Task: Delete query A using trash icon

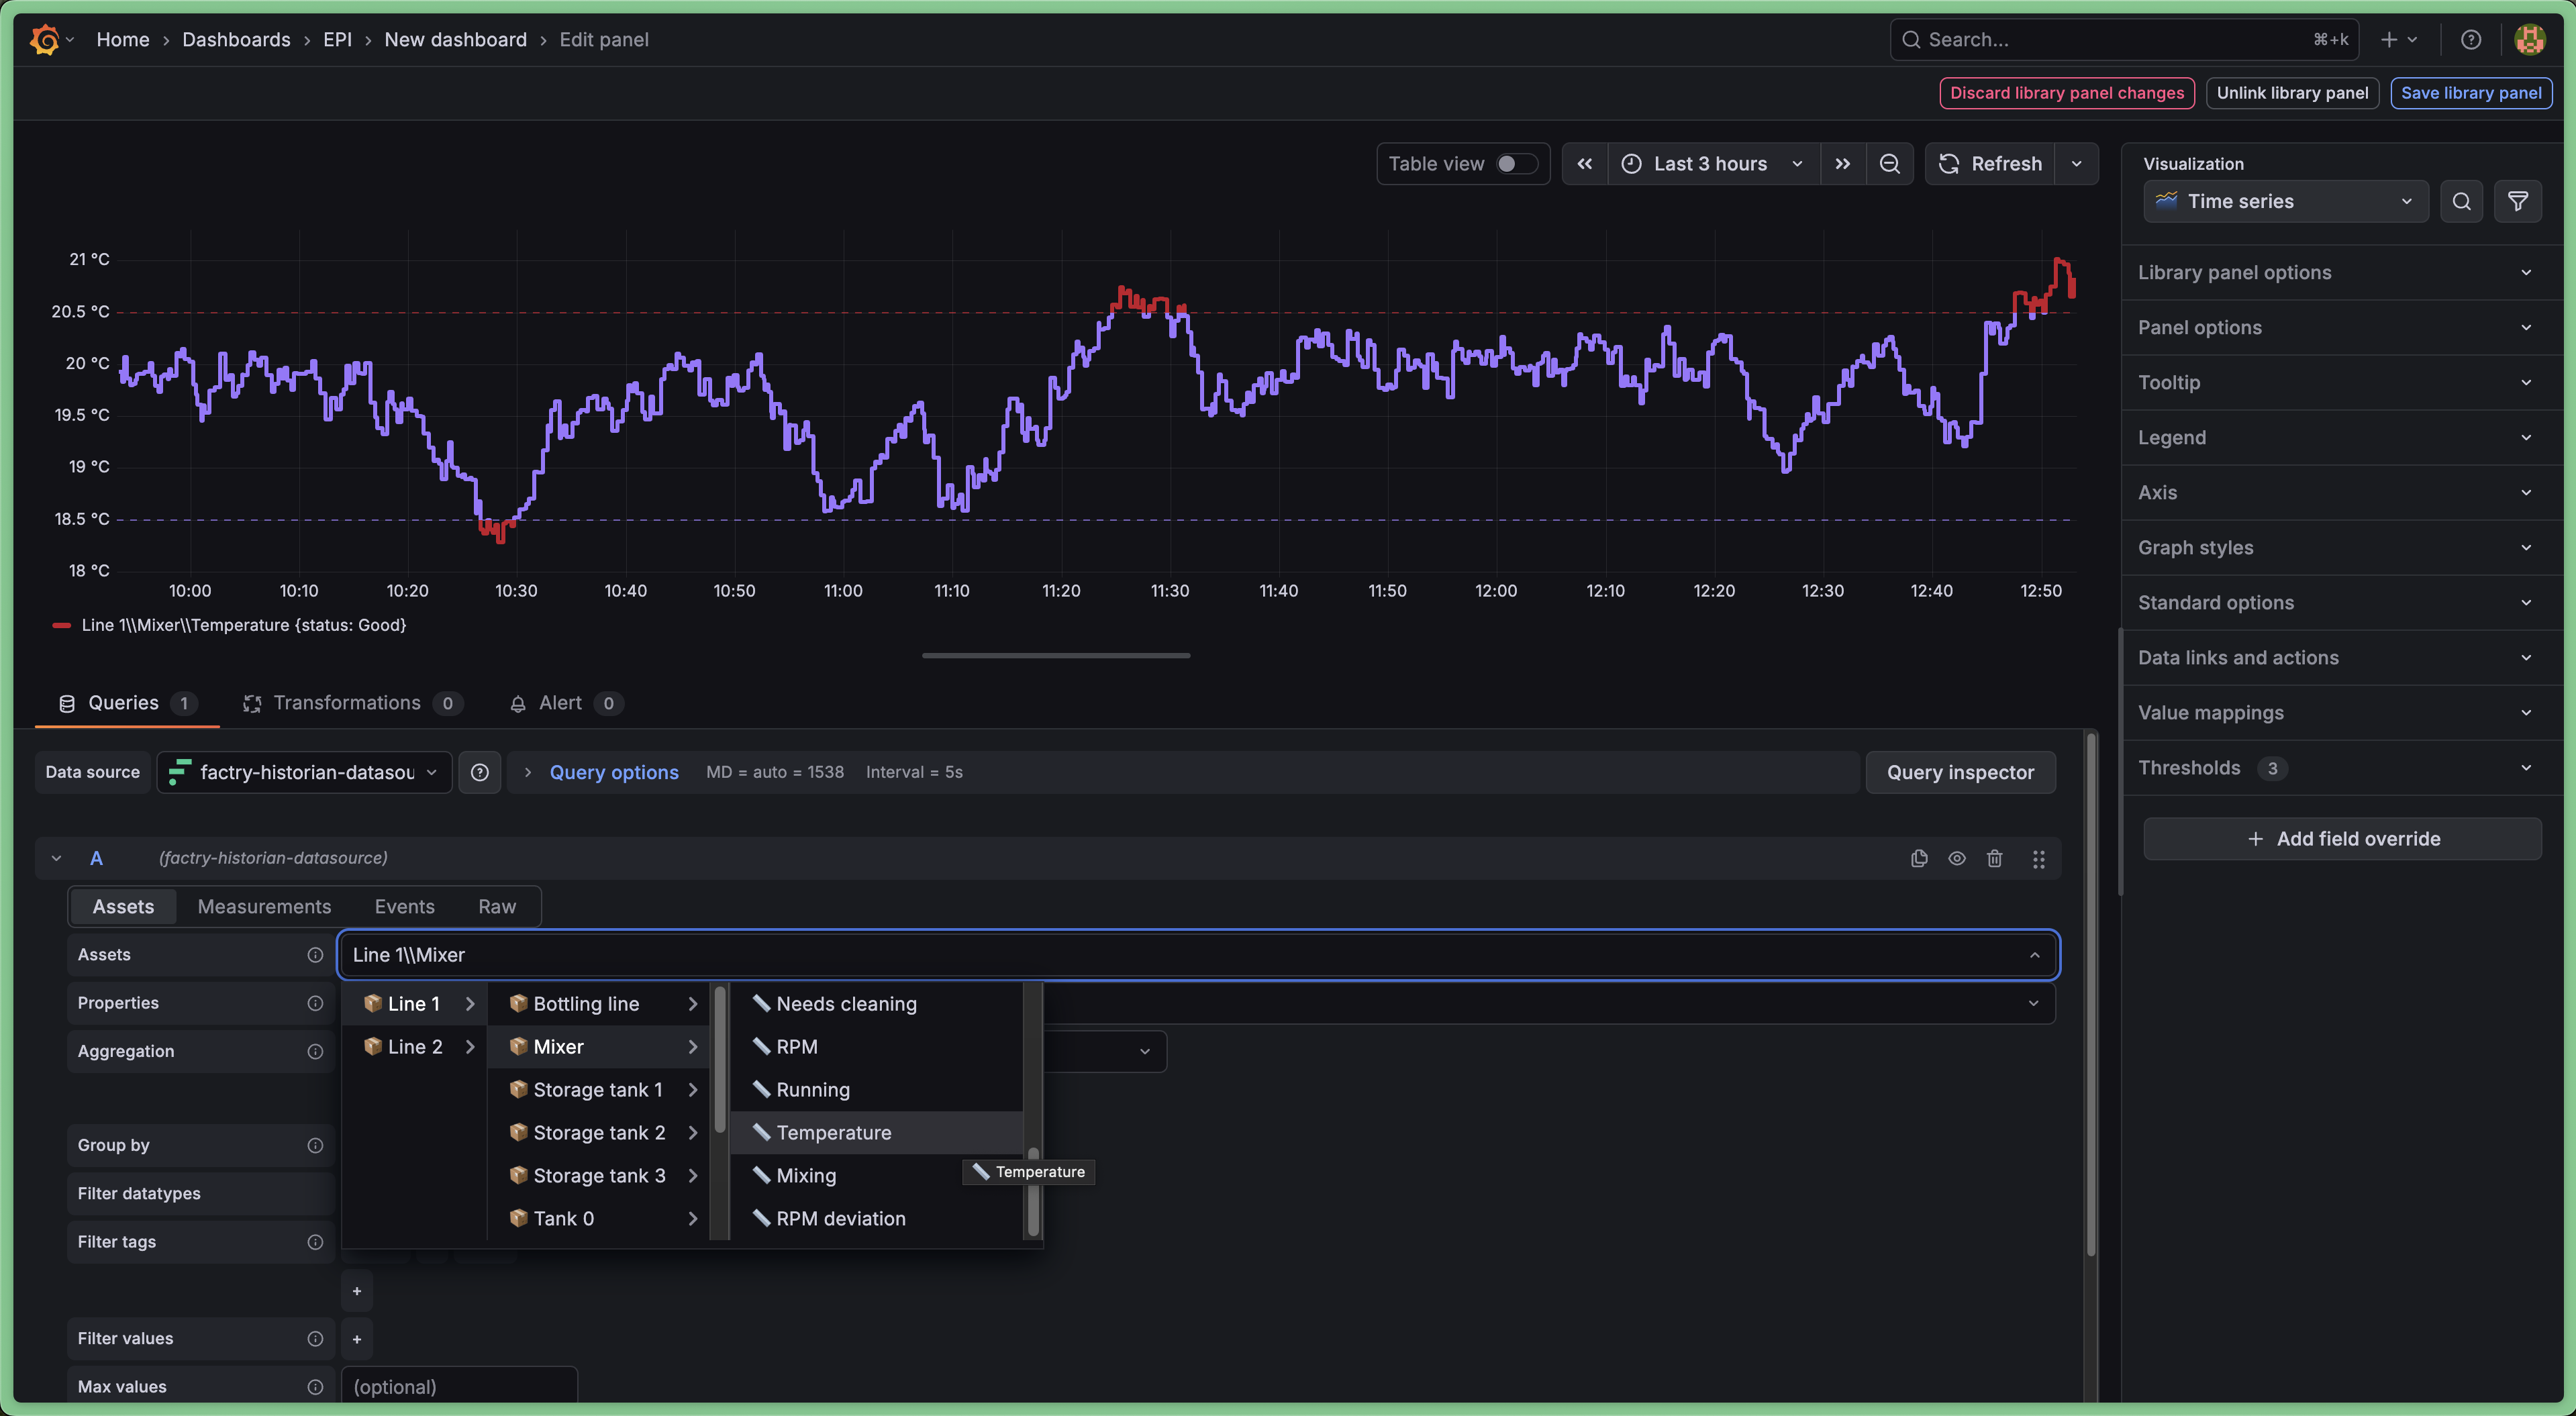Action: tap(1994, 858)
